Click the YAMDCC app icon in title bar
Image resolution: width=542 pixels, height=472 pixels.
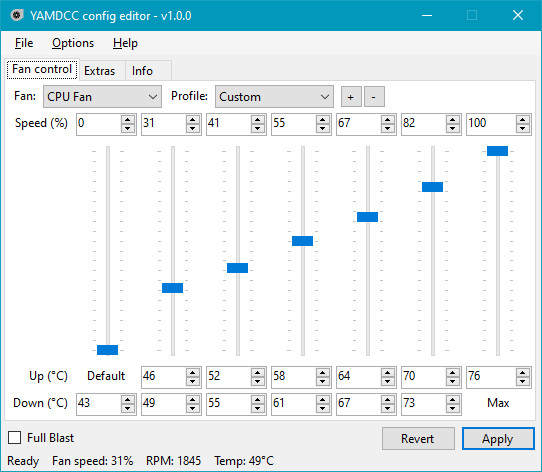16,15
